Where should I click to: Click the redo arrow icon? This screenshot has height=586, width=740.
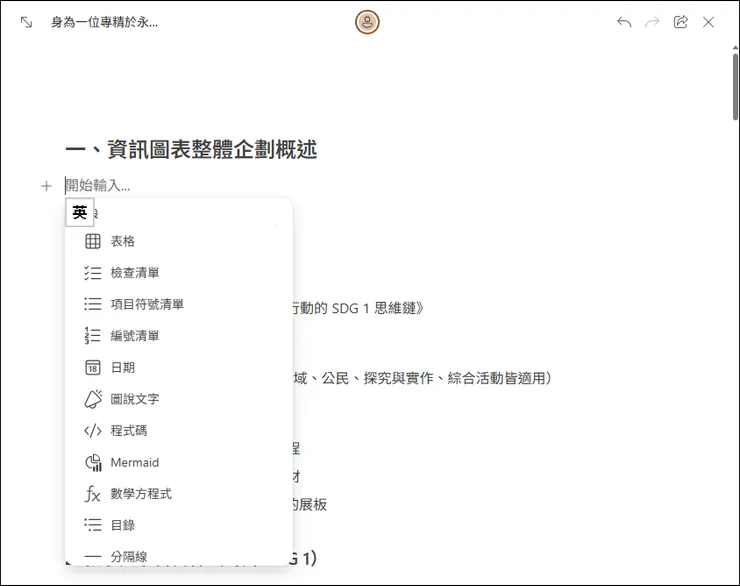[652, 22]
